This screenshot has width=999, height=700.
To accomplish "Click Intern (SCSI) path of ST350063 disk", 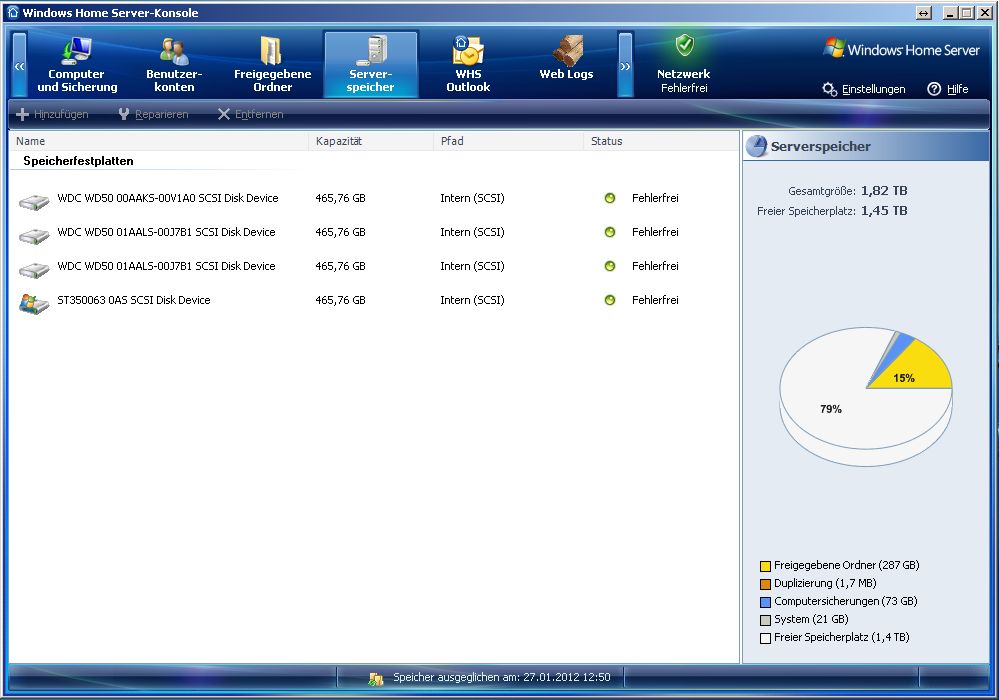I will pyautogui.click(x=472, y=300).
